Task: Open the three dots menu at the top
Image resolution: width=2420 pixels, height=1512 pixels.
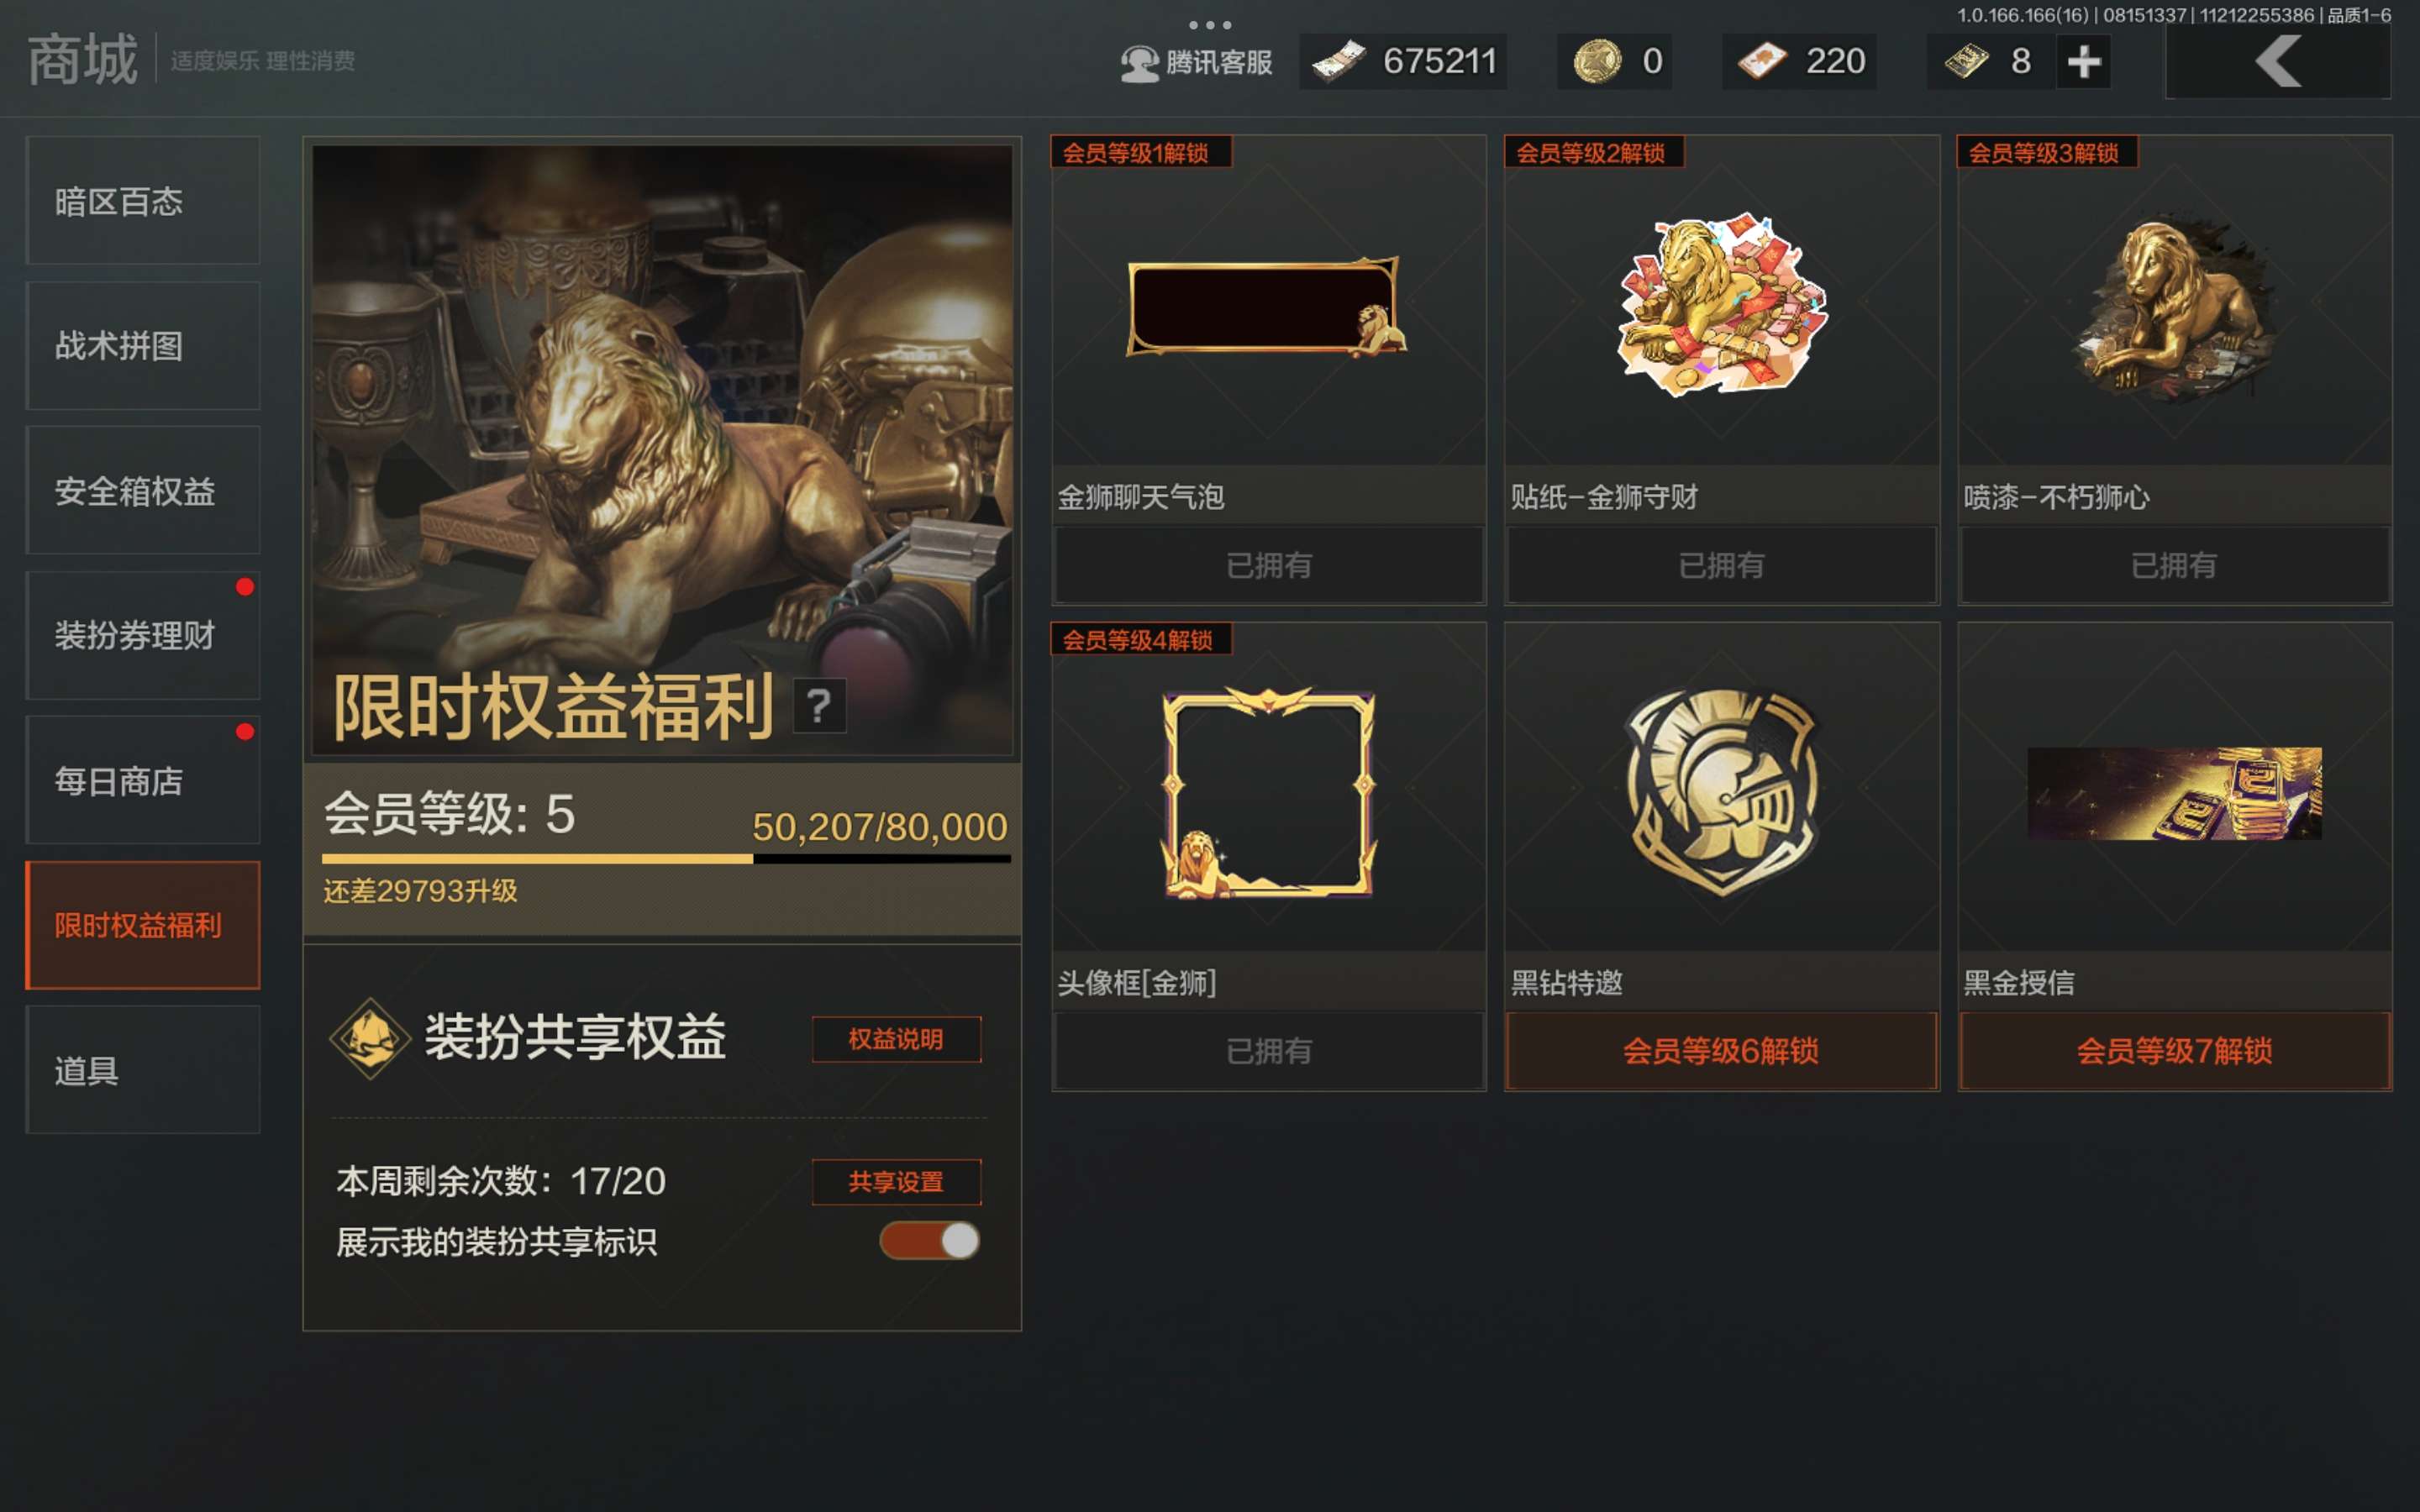Action: pos(1210,25)
